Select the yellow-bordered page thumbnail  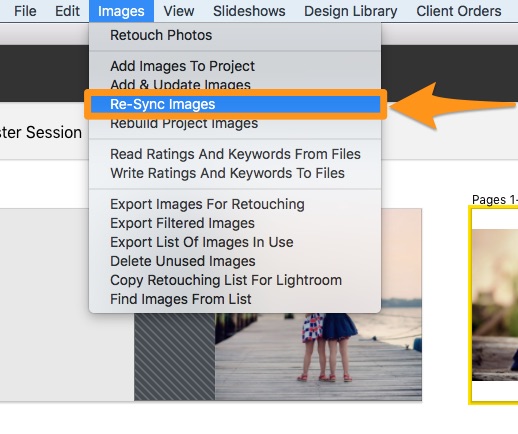point(494,305)
